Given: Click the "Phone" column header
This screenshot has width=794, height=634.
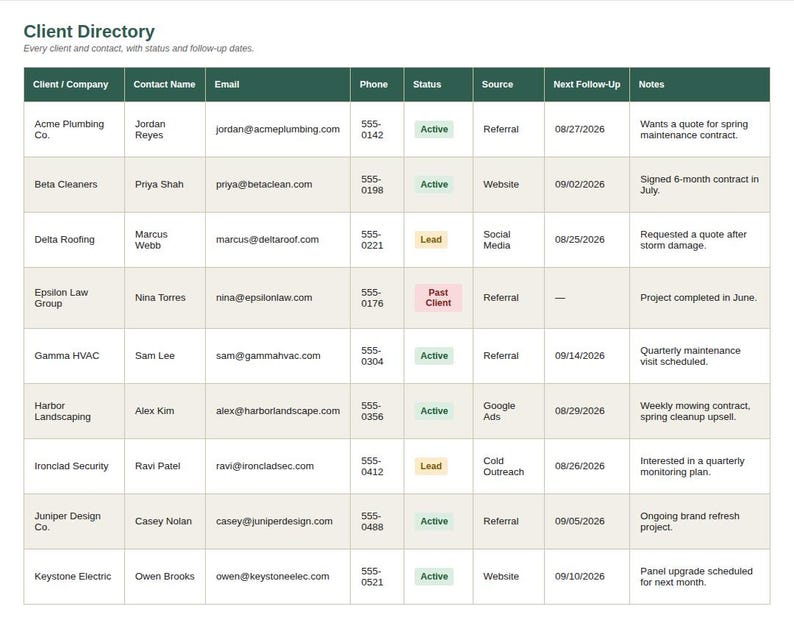Looking at the screenshot, I should pyautogui.click(x=377, y=85).
